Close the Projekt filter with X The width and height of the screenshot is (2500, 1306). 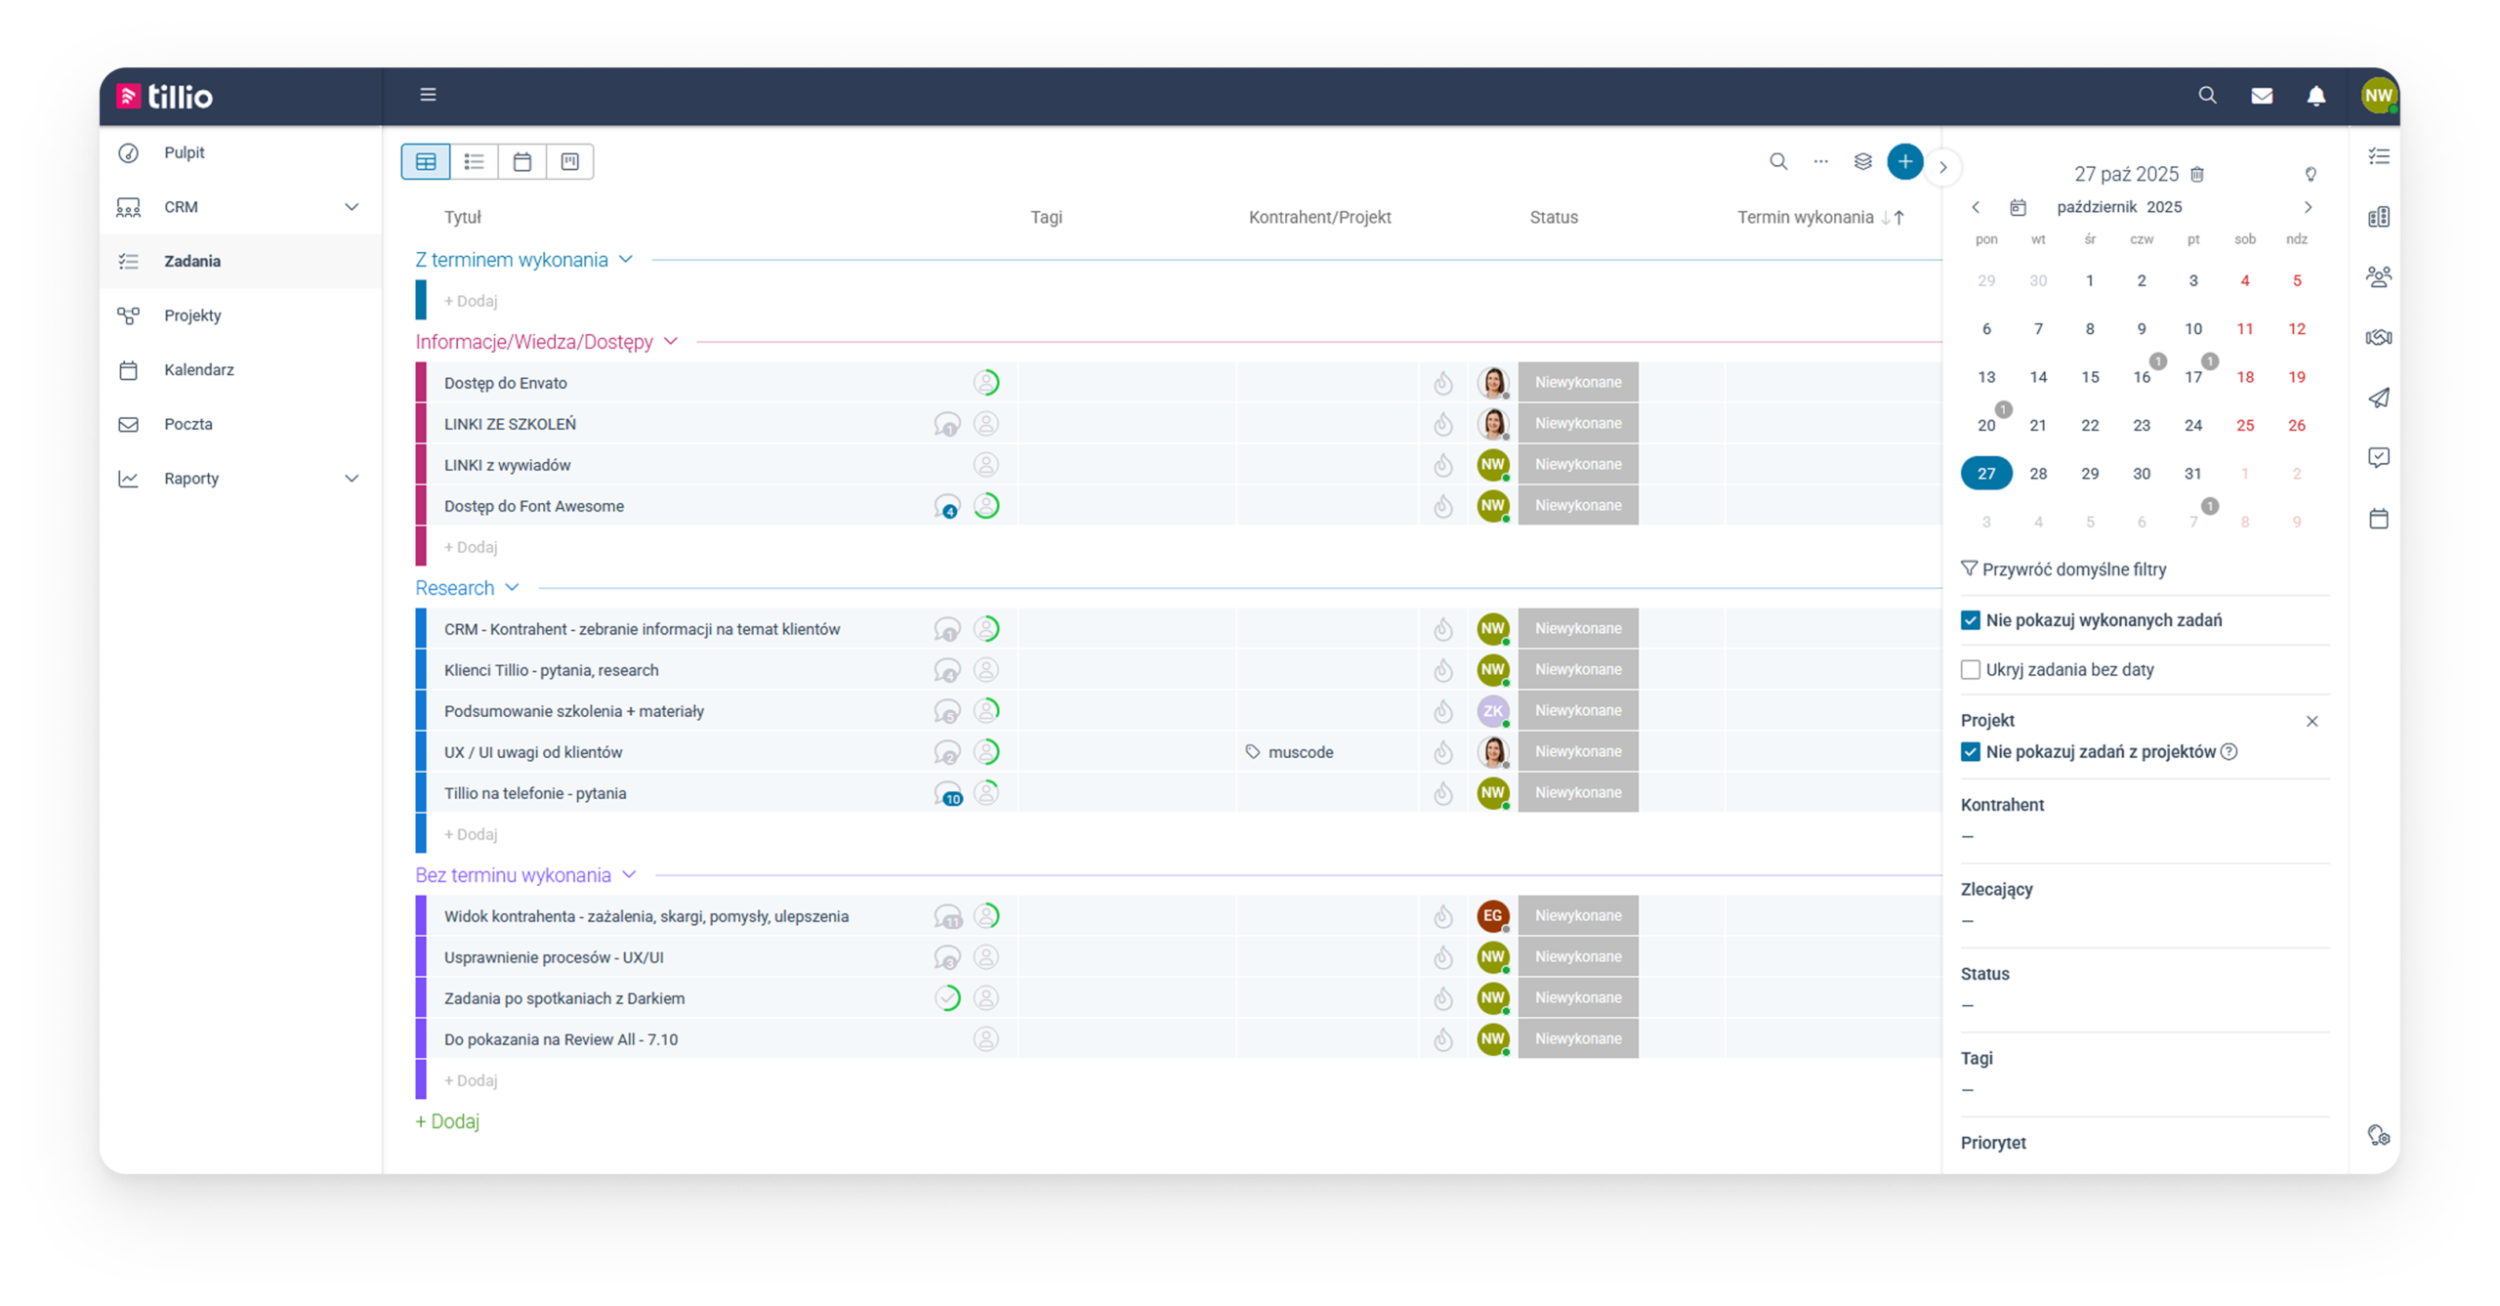(x=2312, y=721)
